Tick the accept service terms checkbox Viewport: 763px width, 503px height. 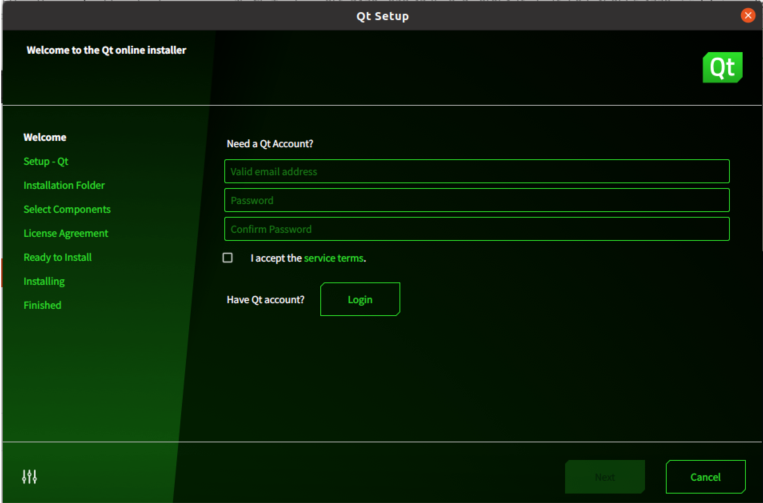coord(228,258)
